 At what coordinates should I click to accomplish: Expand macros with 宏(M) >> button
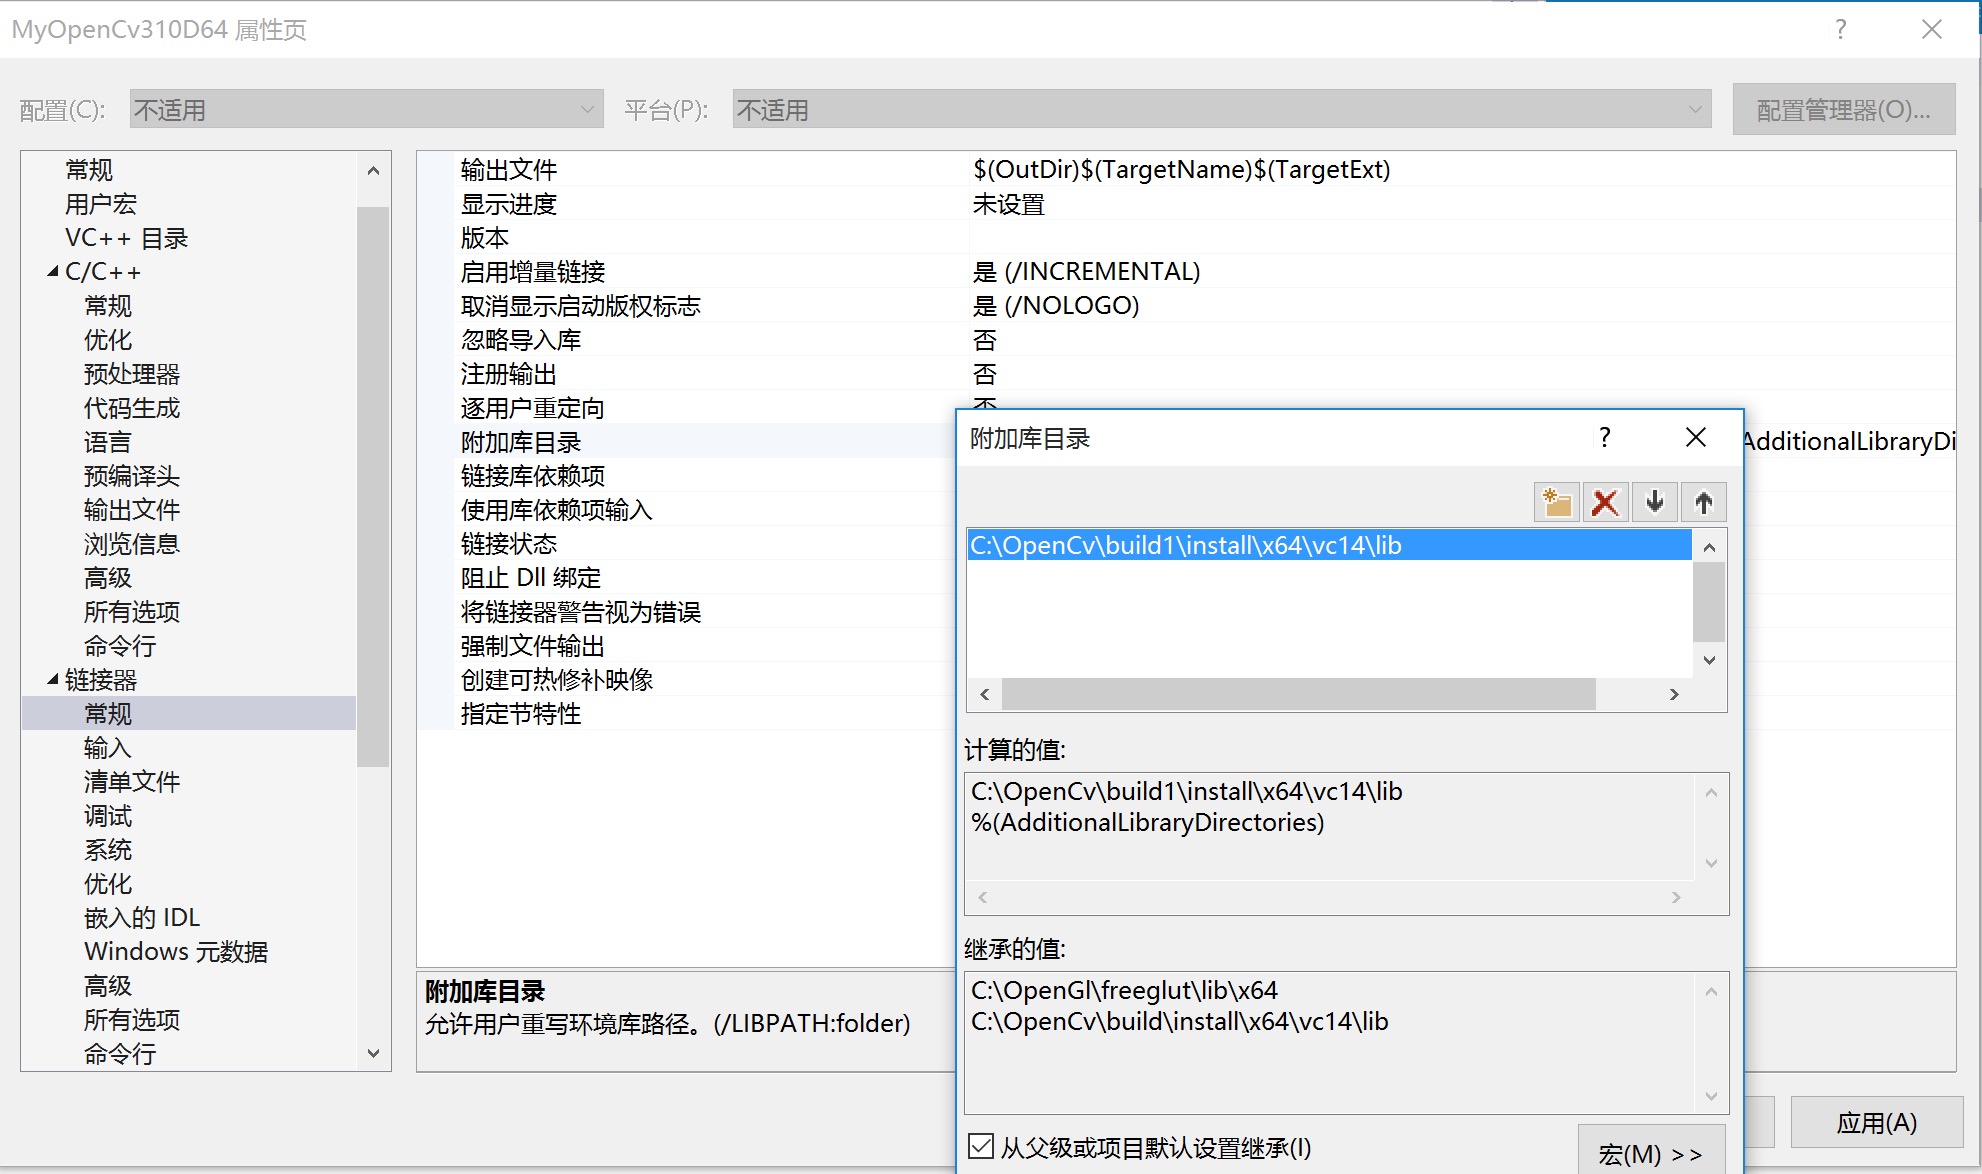(1651, 1152)
